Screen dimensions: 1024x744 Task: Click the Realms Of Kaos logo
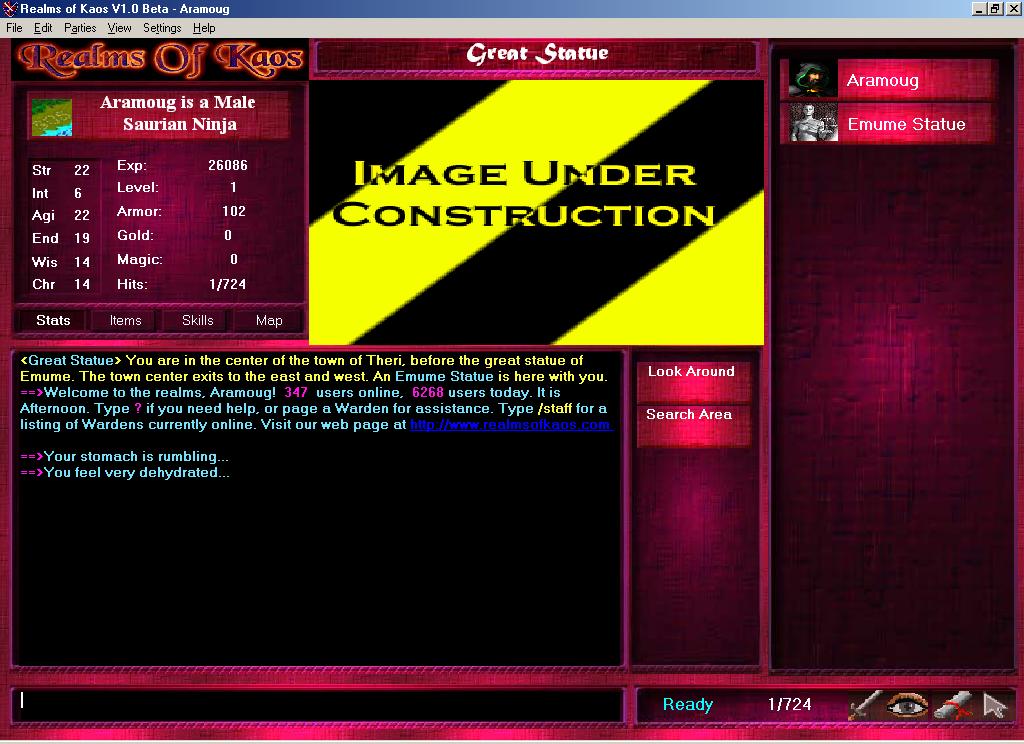pos(161,59)
